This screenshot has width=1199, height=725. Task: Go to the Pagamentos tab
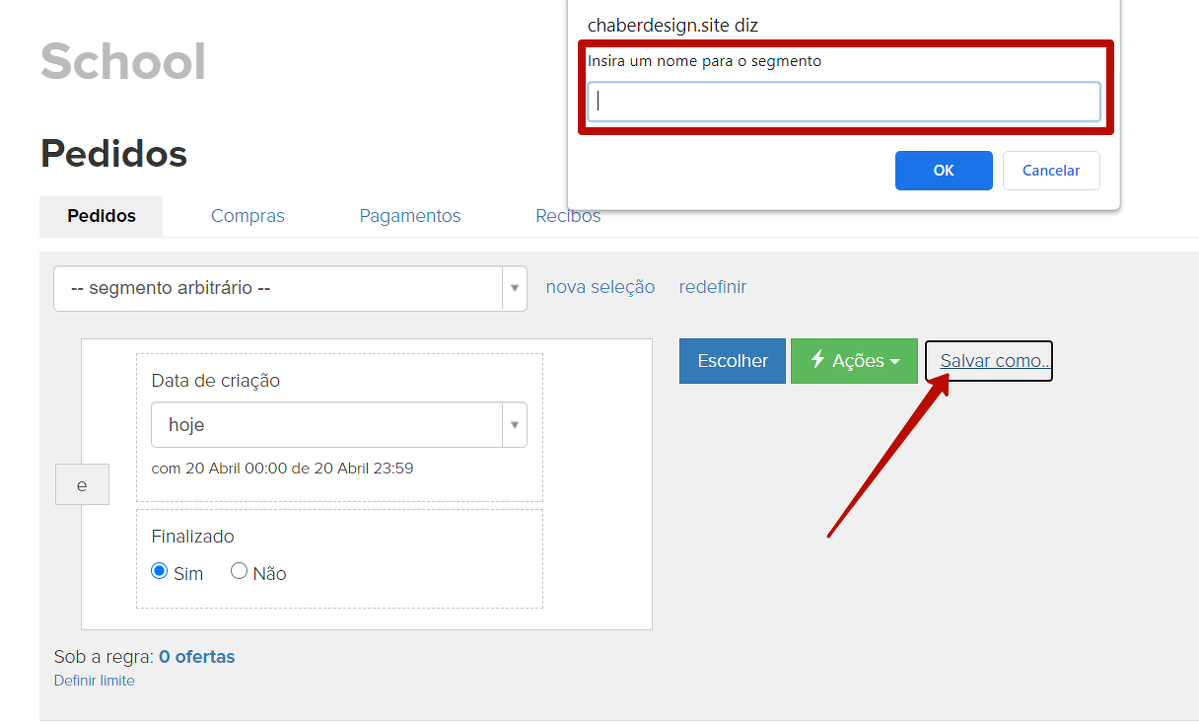(x=410, y=216)
